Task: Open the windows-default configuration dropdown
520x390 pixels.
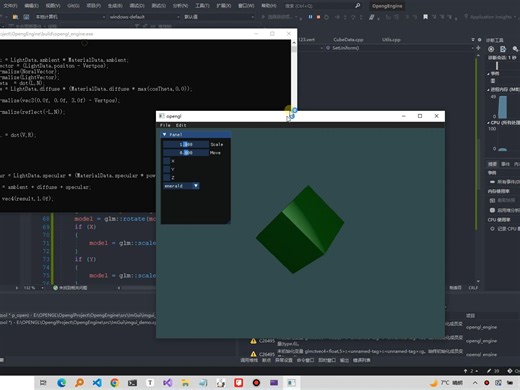Action: click(x=144, y=17)
